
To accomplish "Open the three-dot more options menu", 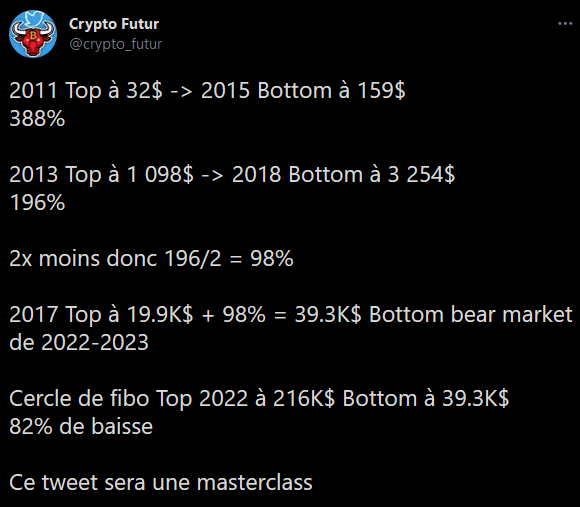I will pyautogui.click(x=565, y=24).
